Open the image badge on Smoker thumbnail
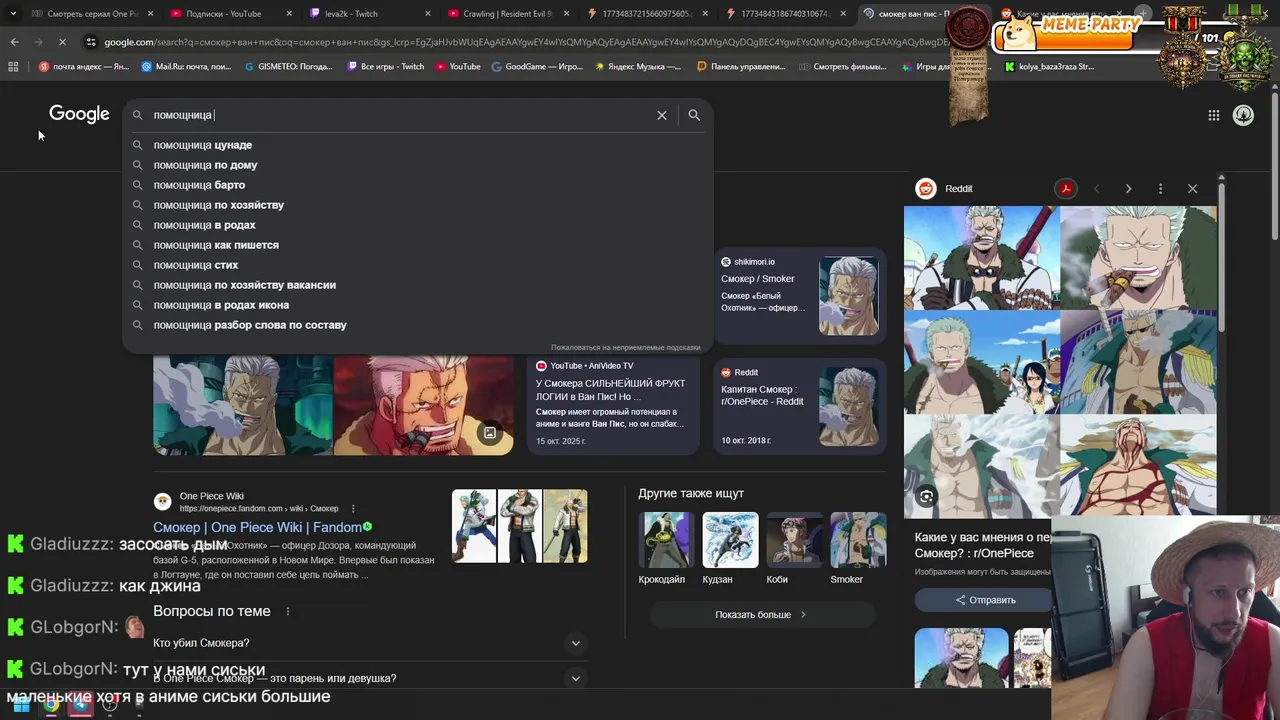 [489, 433]
